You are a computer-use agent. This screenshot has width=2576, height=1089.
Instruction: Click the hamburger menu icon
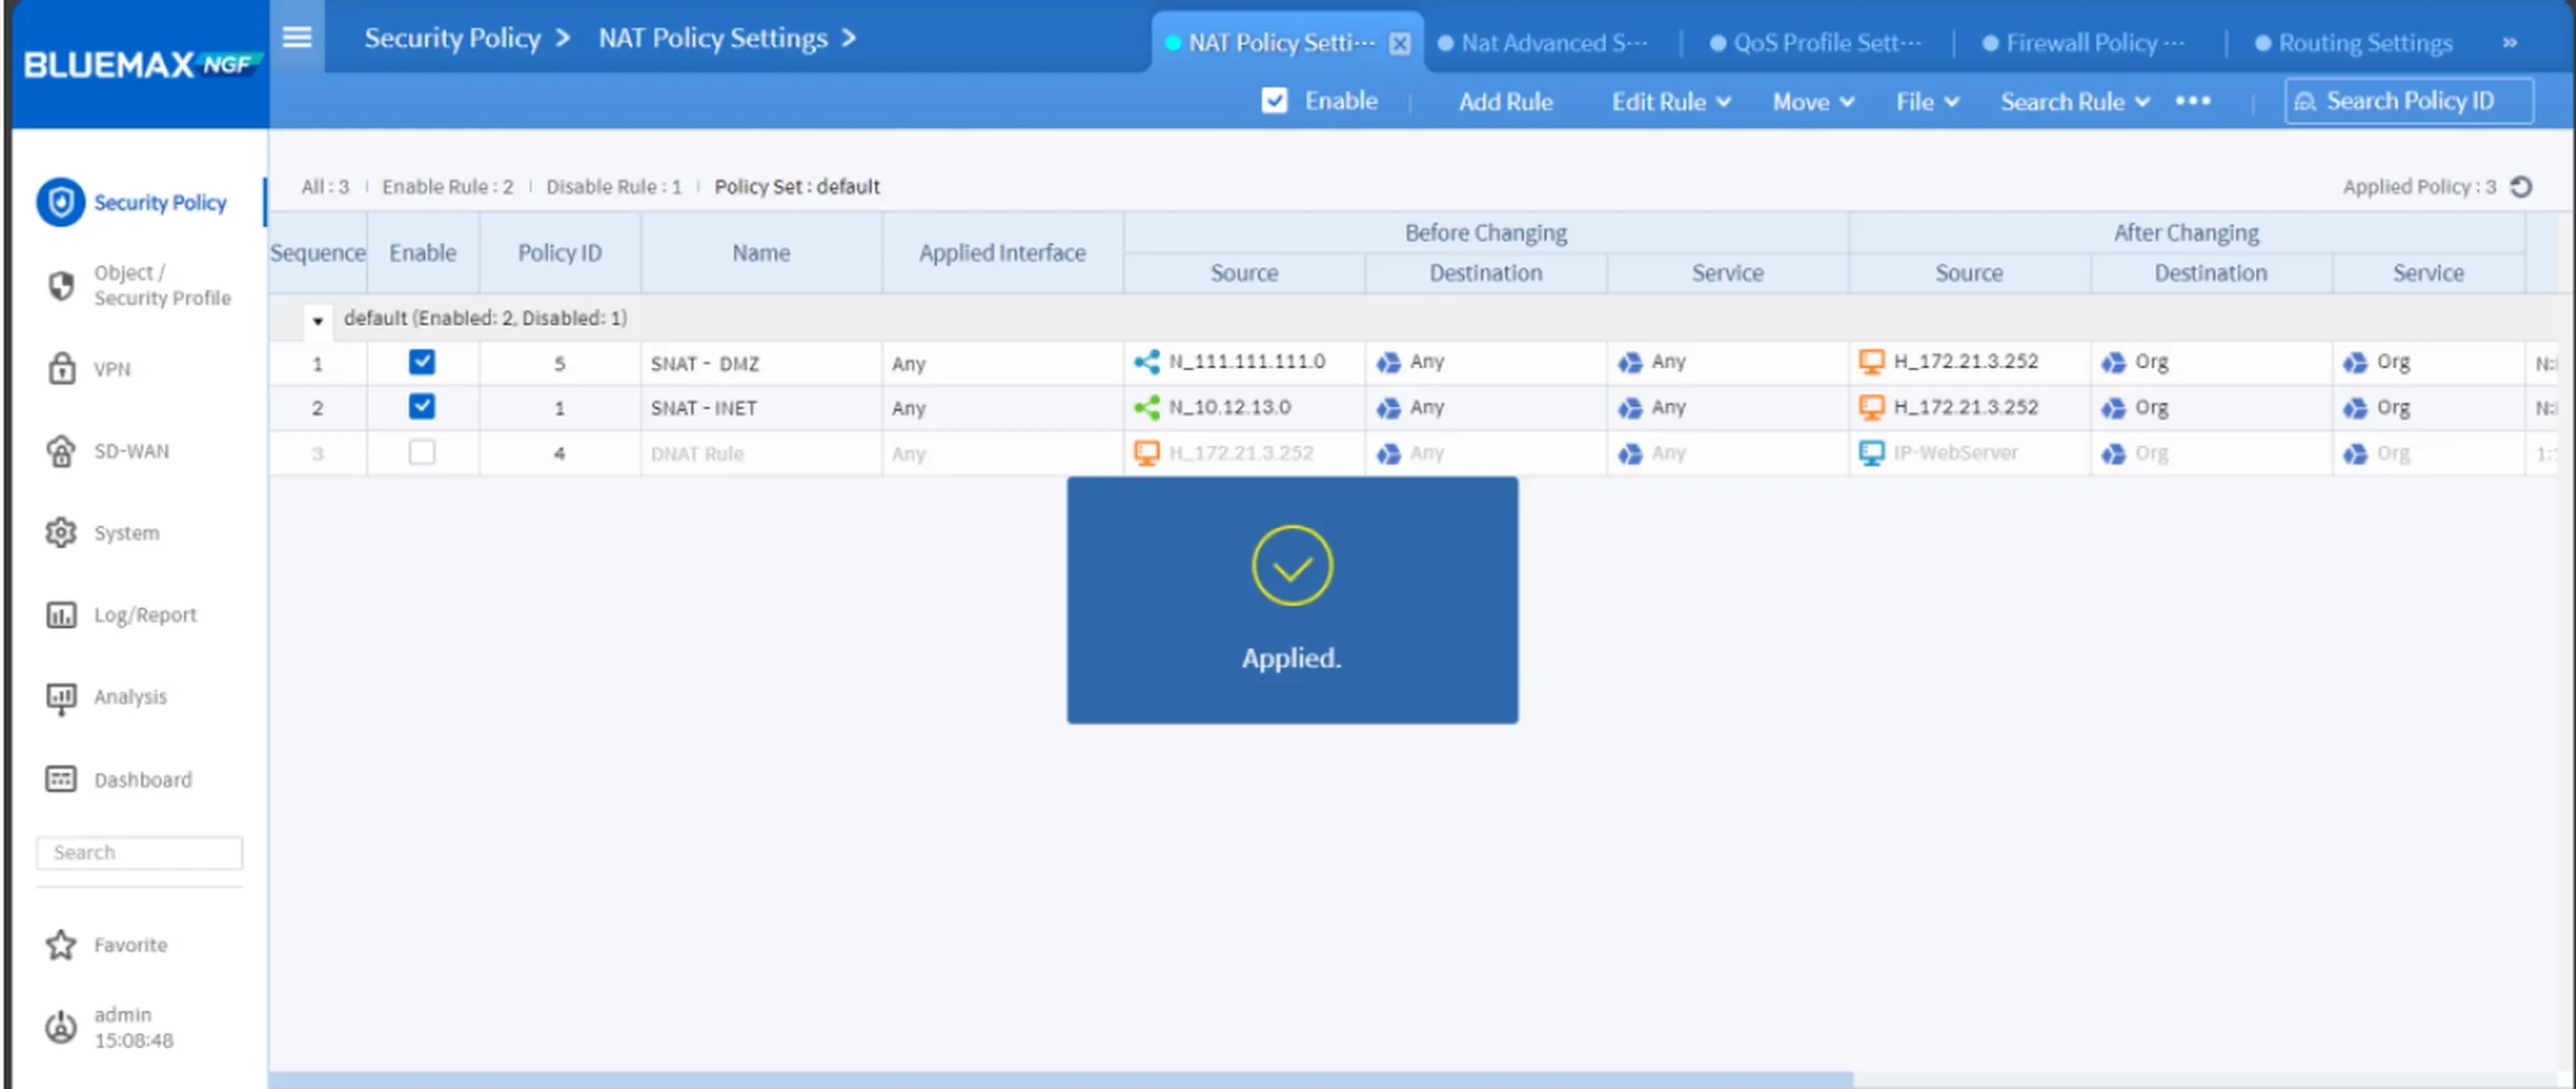(x=296, y=37)
